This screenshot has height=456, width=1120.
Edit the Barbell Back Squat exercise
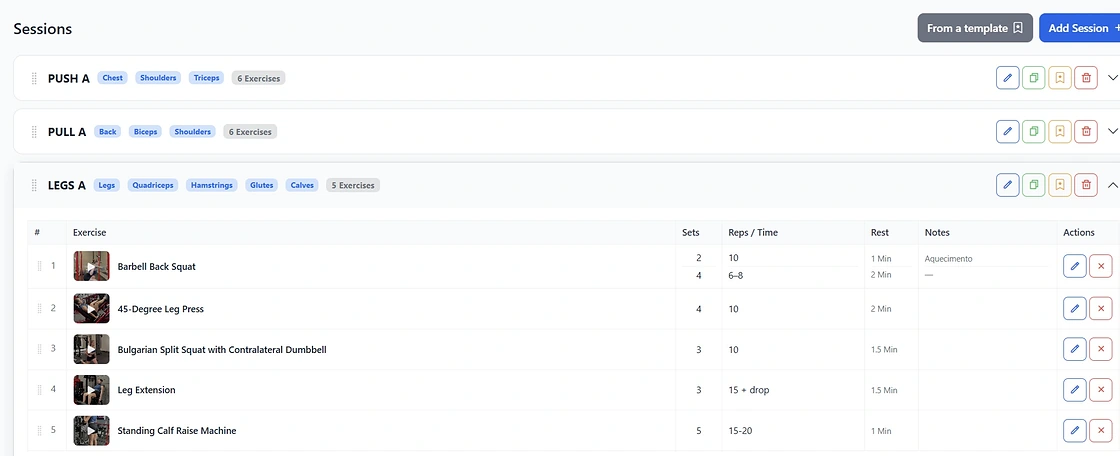[x=1074, y=267]
